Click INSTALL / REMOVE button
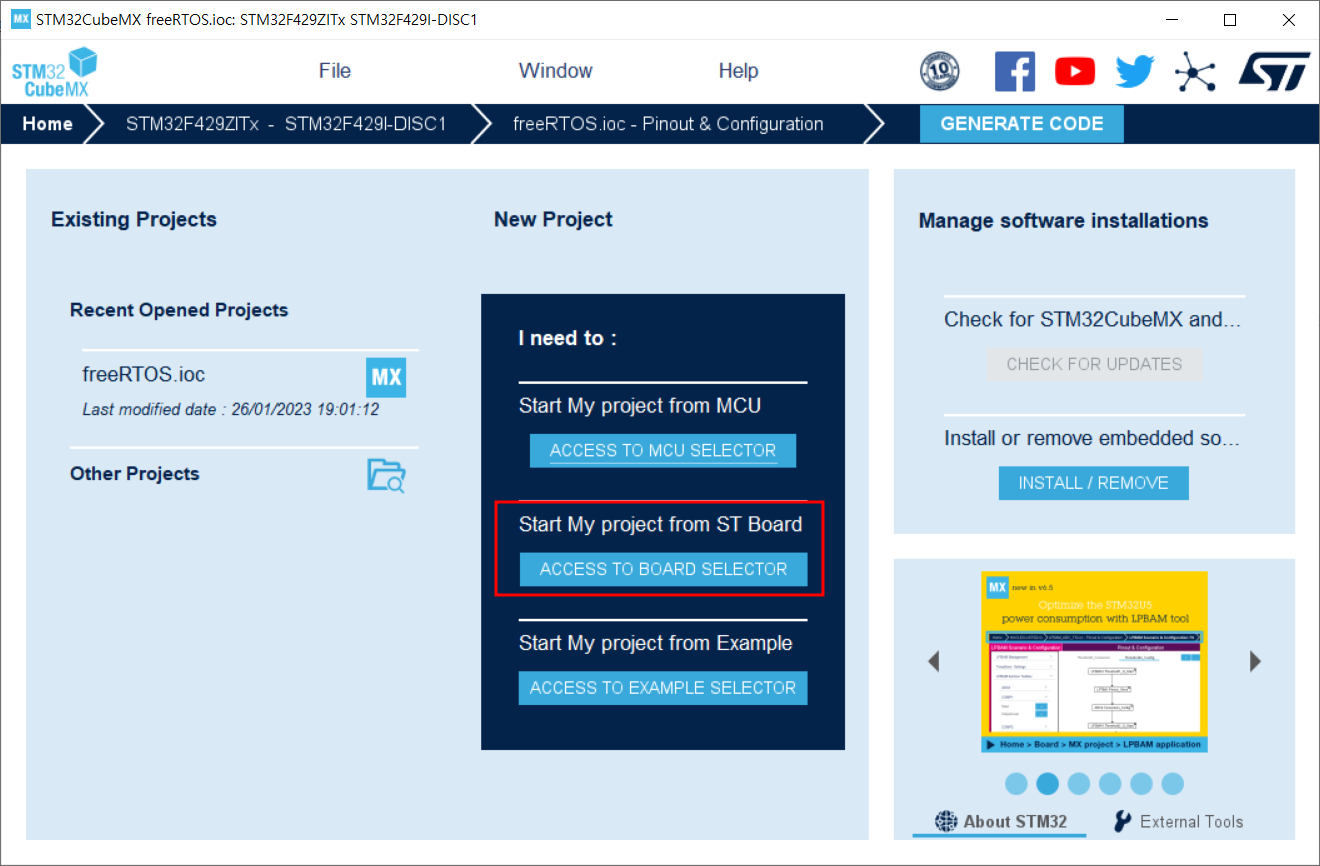This screenshot has height=866, width=1320. tap(1093, 483)
